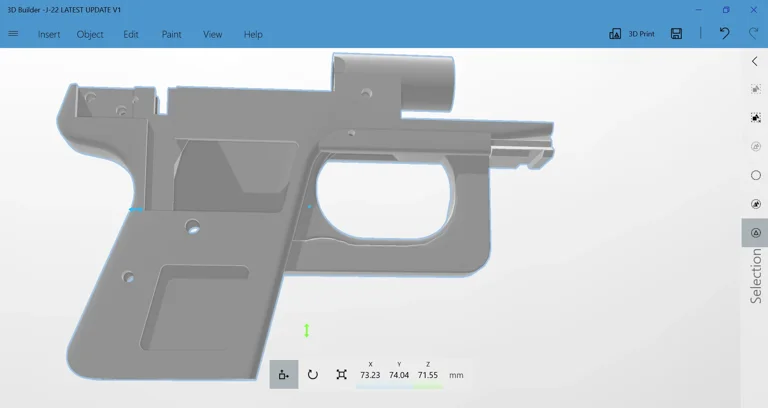The width and height of the screenshot is (768, 408).
Task: Undo the last action
Action: [x=724, y=34]
